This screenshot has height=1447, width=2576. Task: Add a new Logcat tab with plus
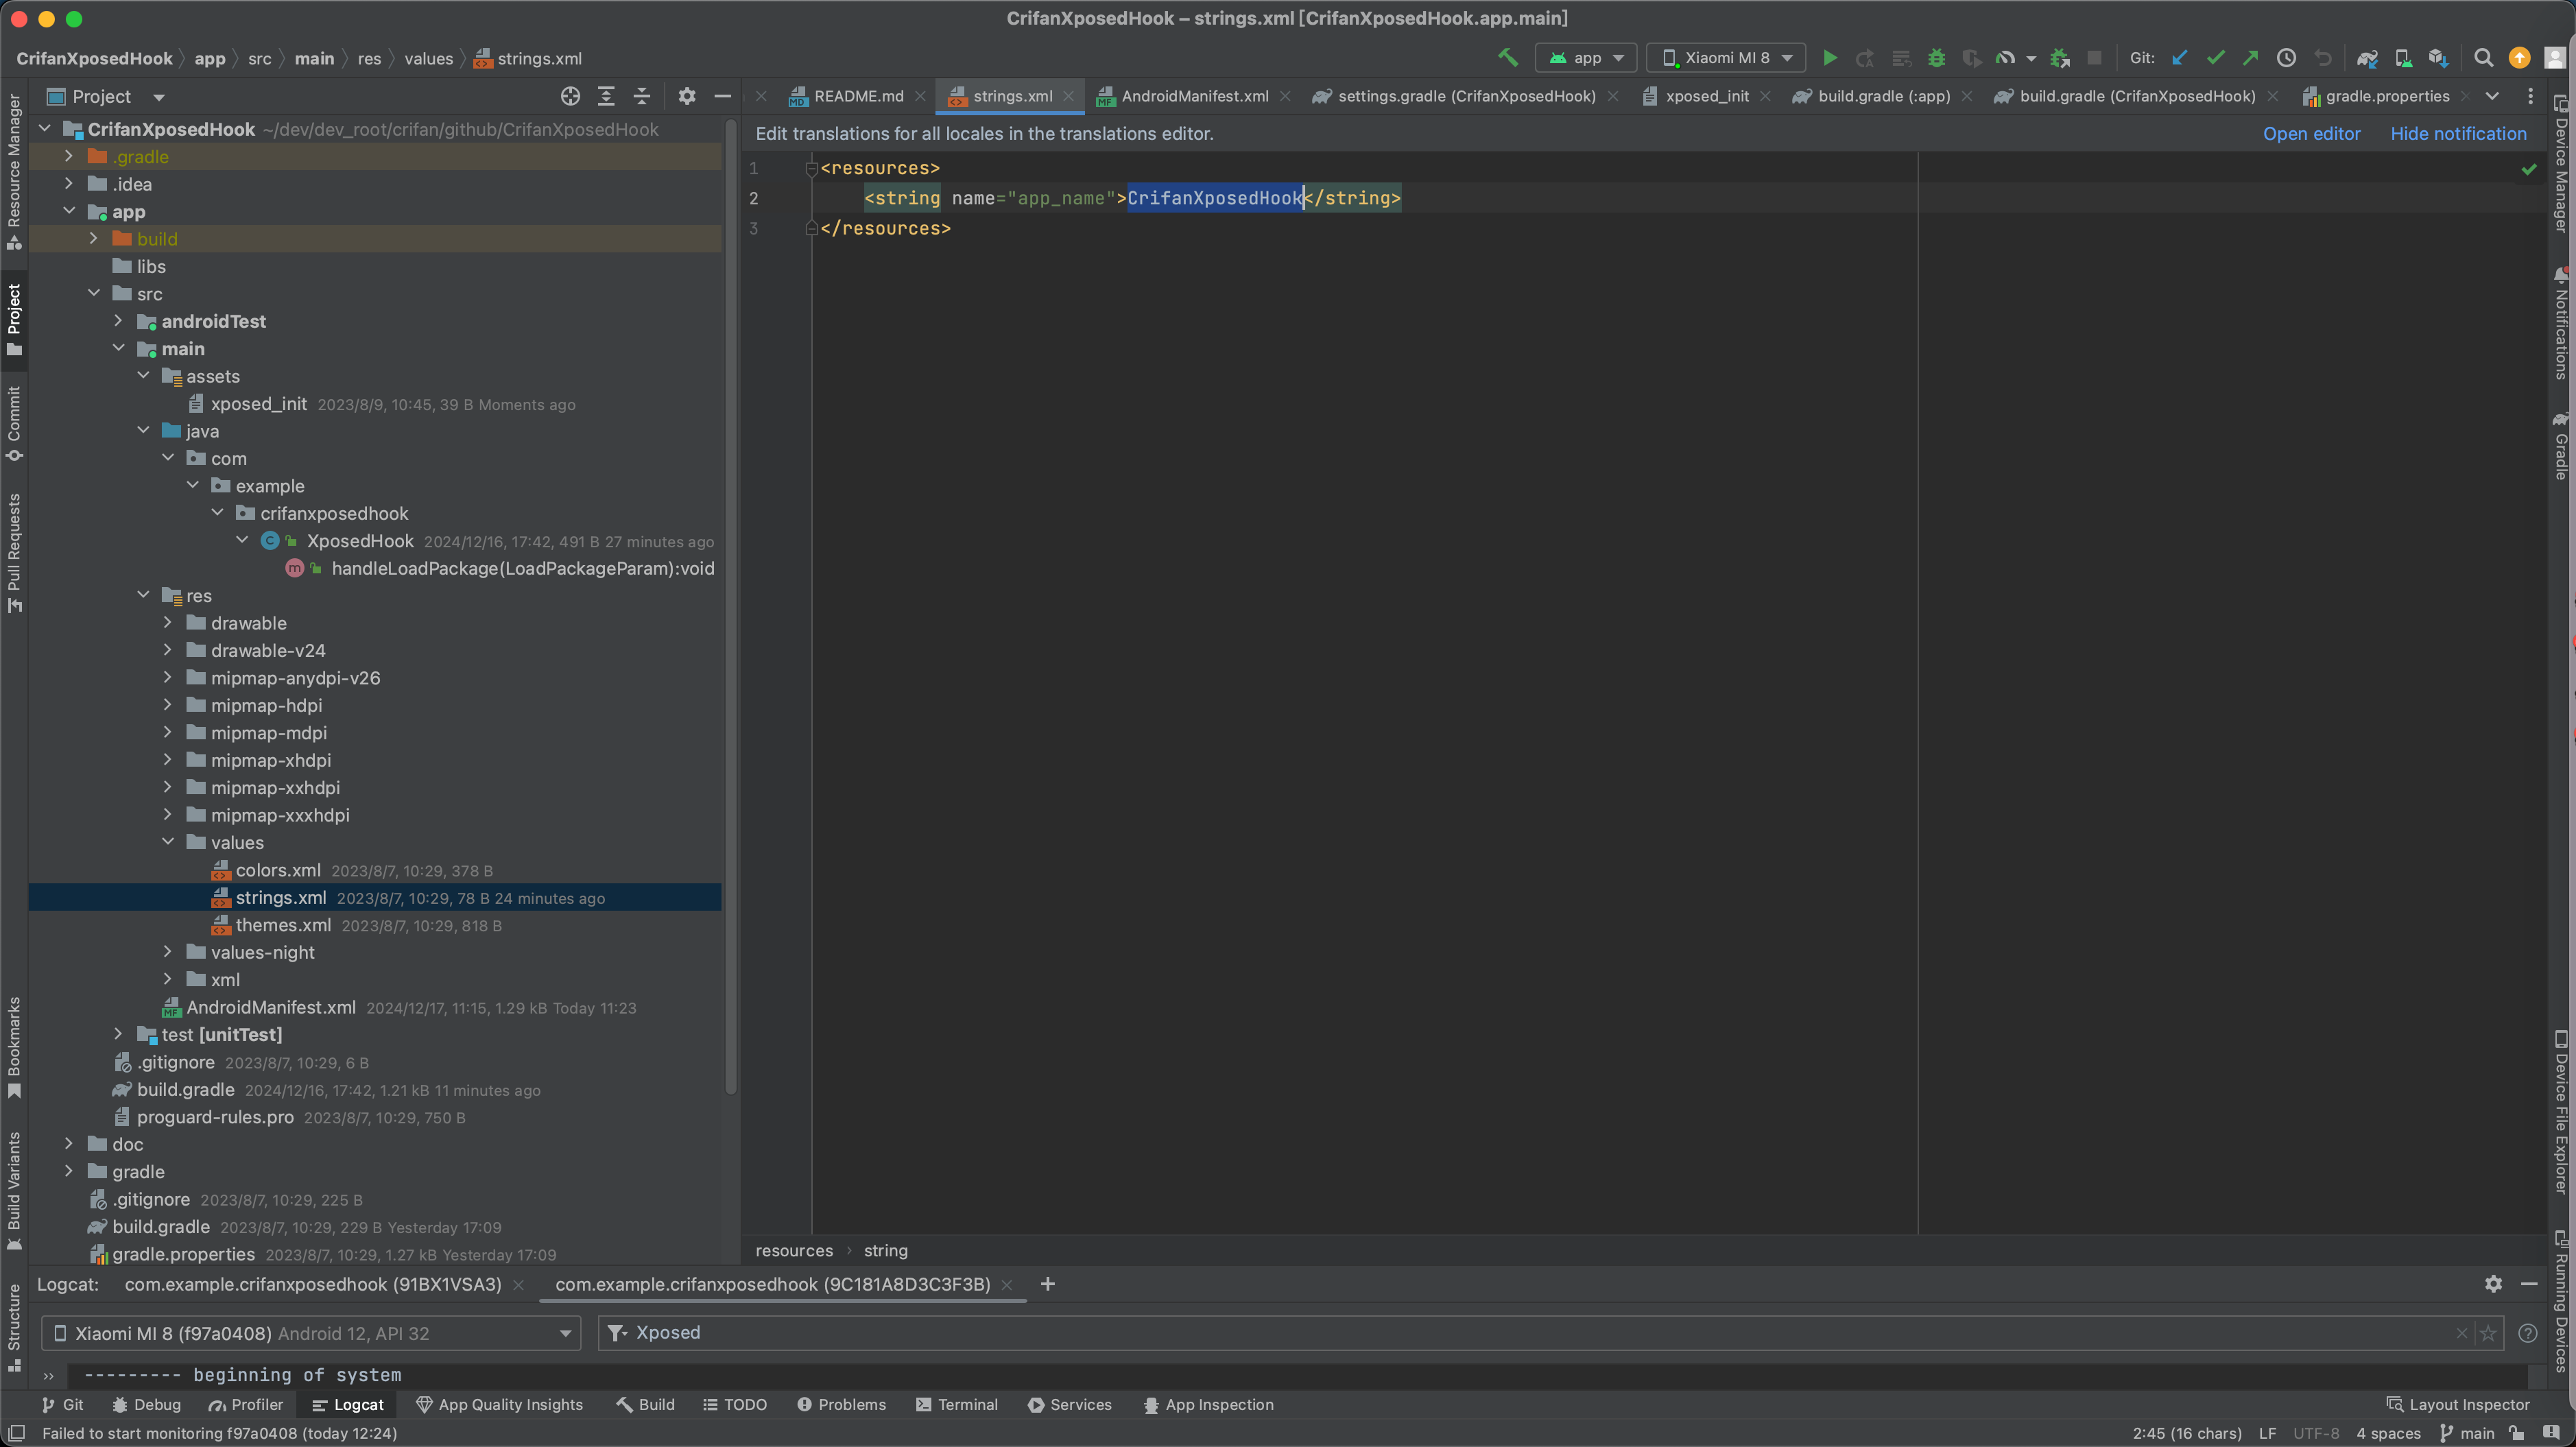pos(1048,1284)
